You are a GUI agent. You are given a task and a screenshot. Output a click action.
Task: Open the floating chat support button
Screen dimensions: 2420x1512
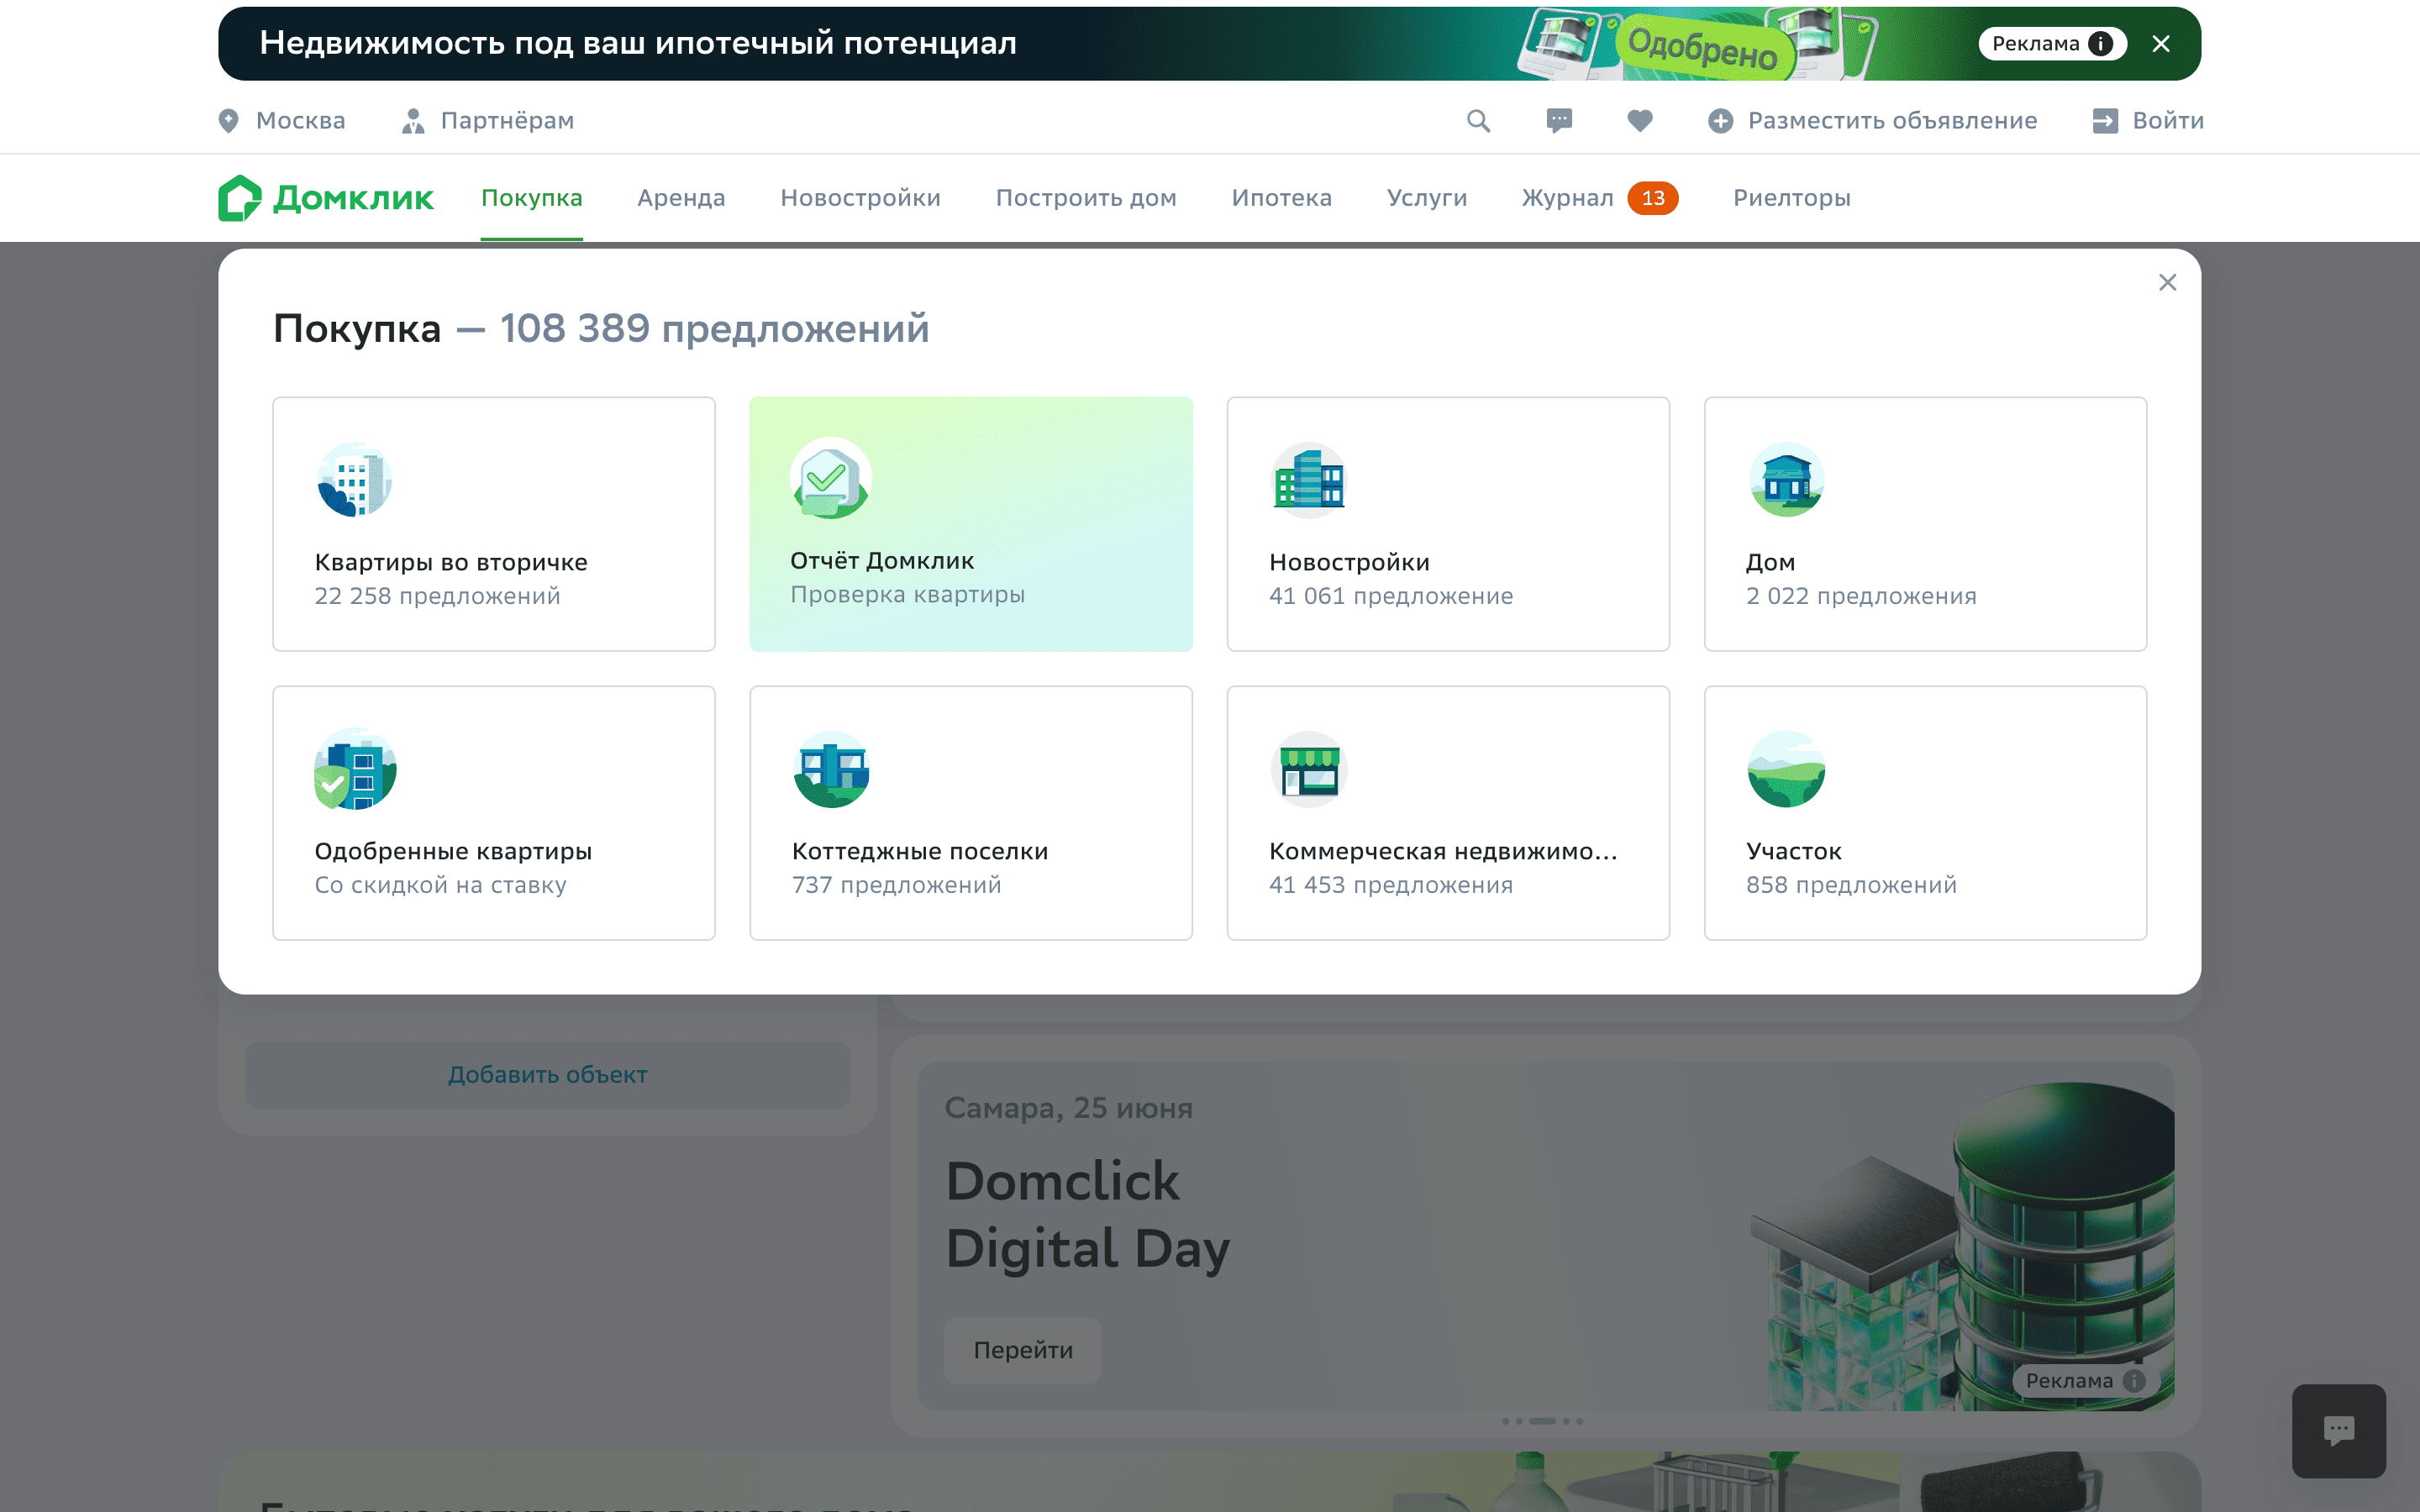2338,1430
